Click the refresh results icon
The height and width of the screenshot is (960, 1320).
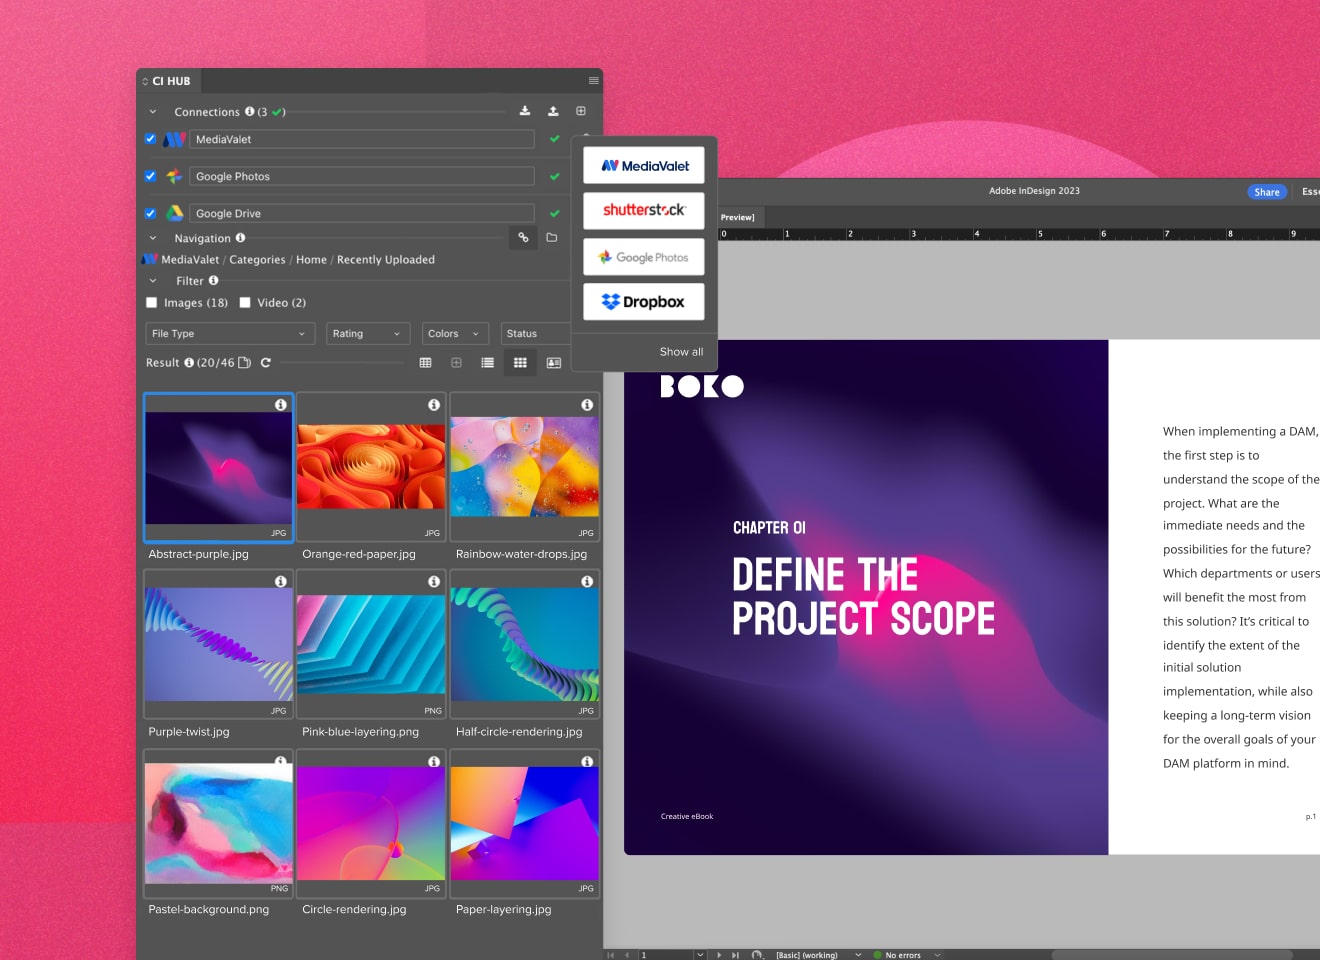pos(266,363)
